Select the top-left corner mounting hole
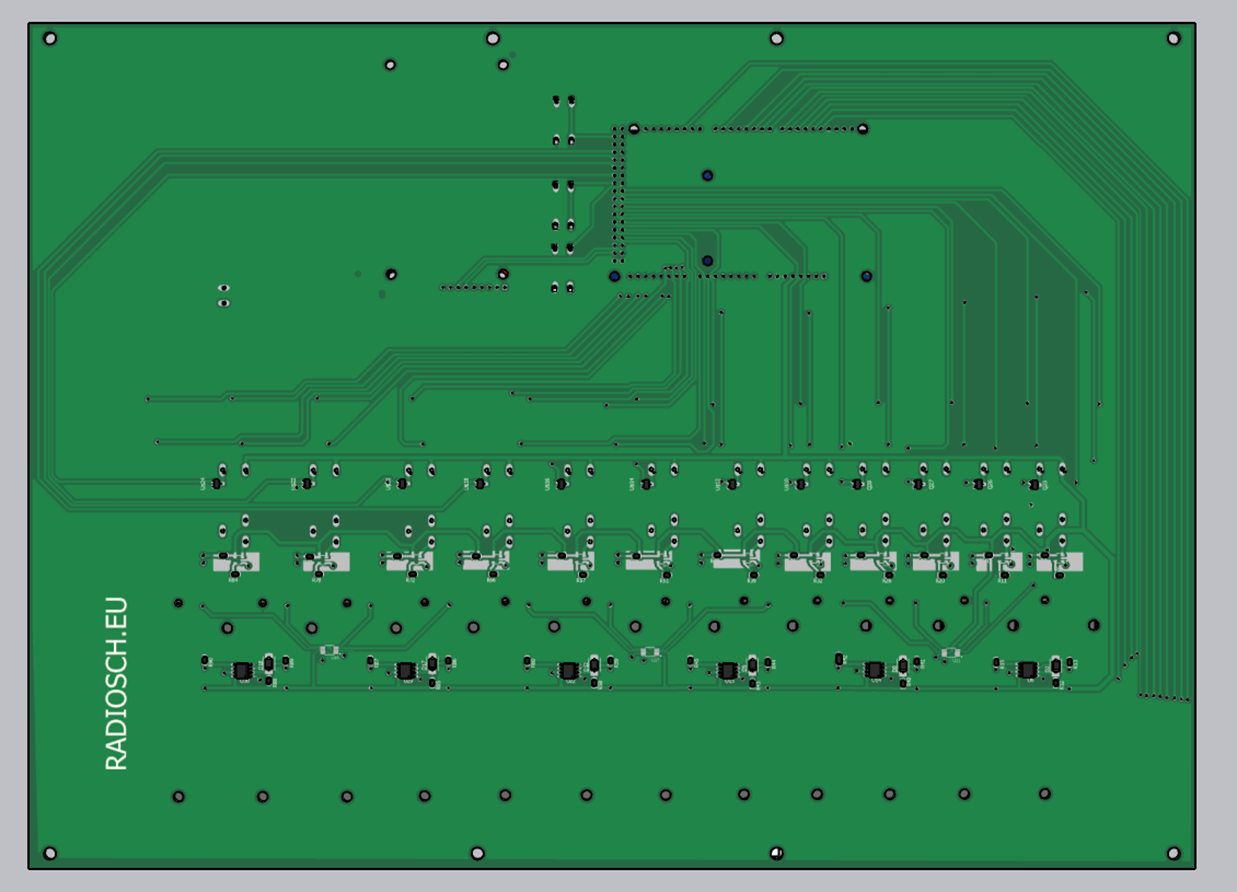 point(50,39)
